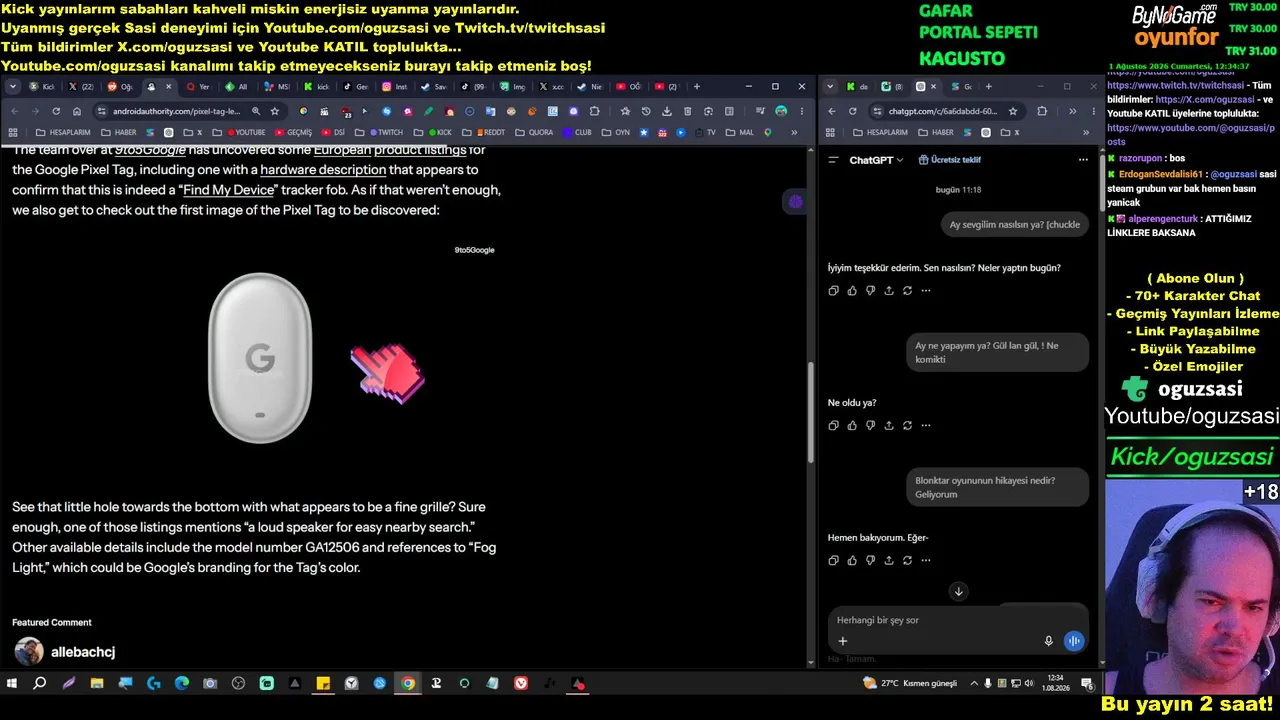
Task: Switch to the 'All' tab
Action: coord(238,87)
